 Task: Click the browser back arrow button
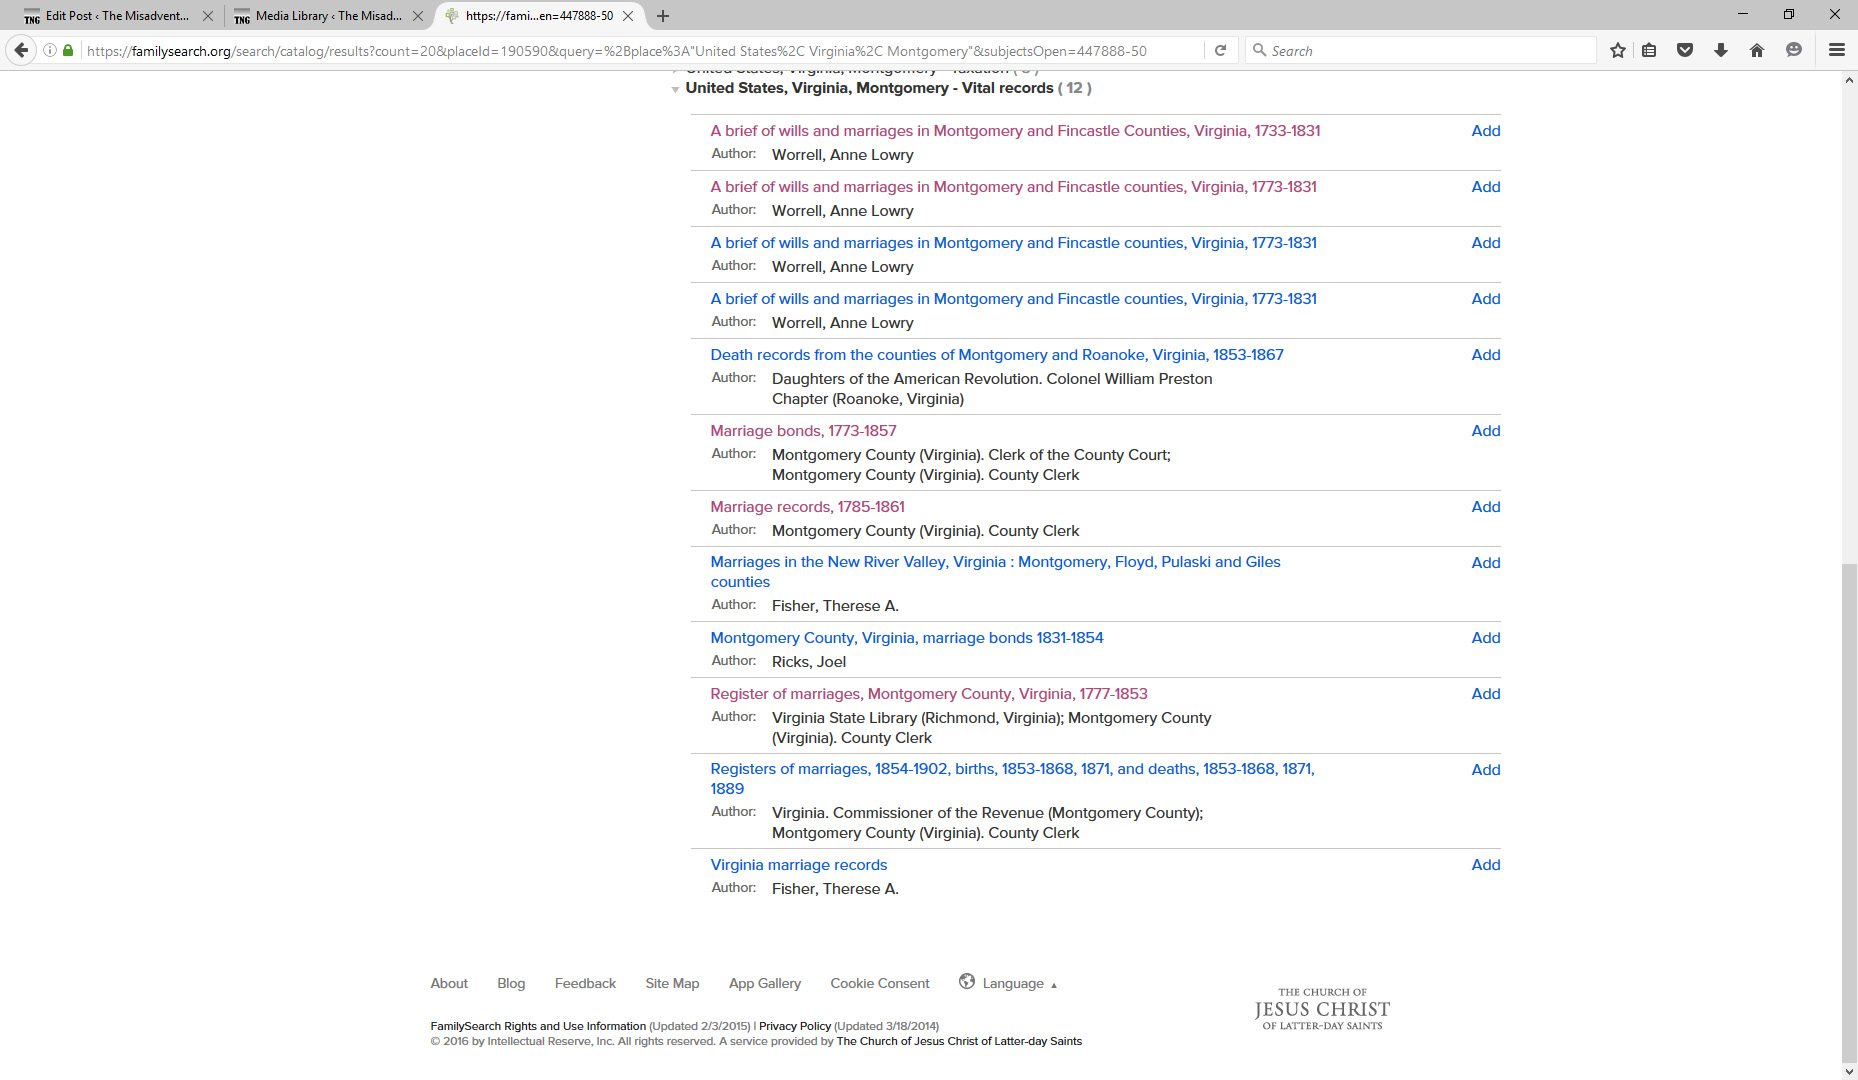point(21,50)
